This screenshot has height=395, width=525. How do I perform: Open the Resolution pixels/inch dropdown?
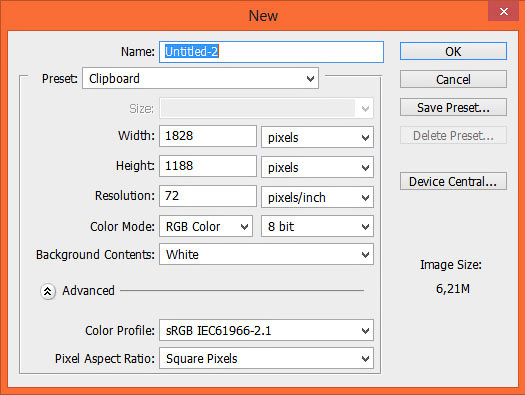pos(317,197)
